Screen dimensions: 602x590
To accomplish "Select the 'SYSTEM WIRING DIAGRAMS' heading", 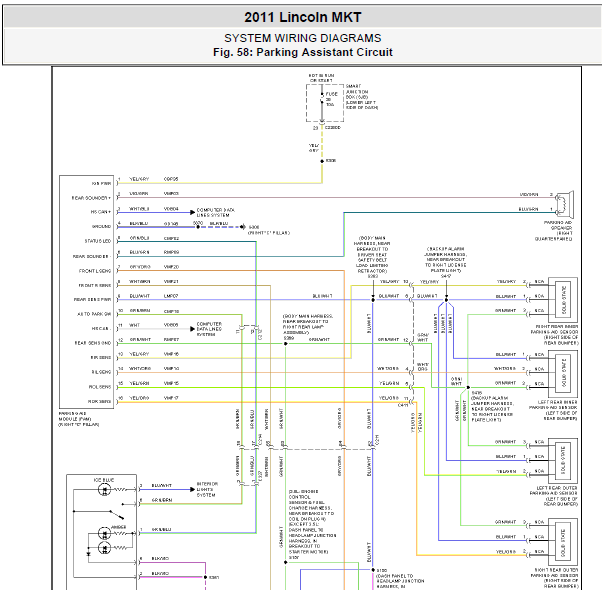I will coord(303,38).
